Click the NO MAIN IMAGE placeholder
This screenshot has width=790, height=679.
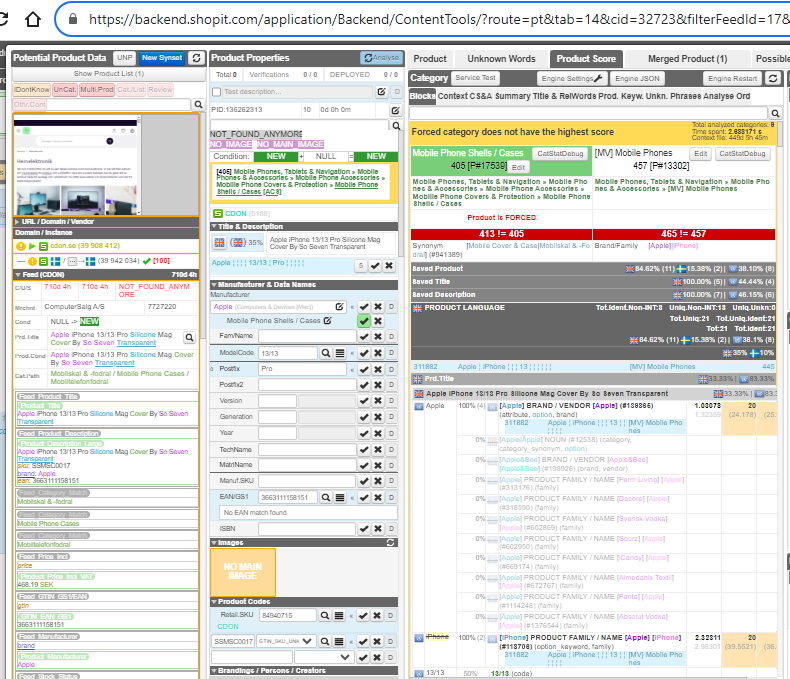243,572
